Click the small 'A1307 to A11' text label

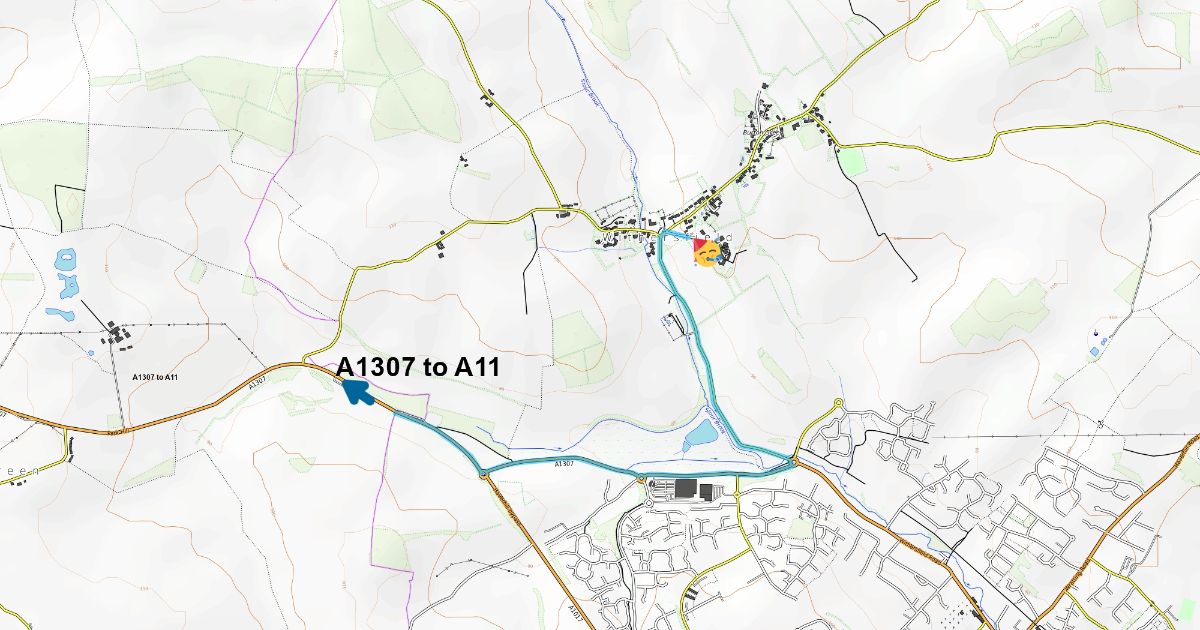coord(155,376)
